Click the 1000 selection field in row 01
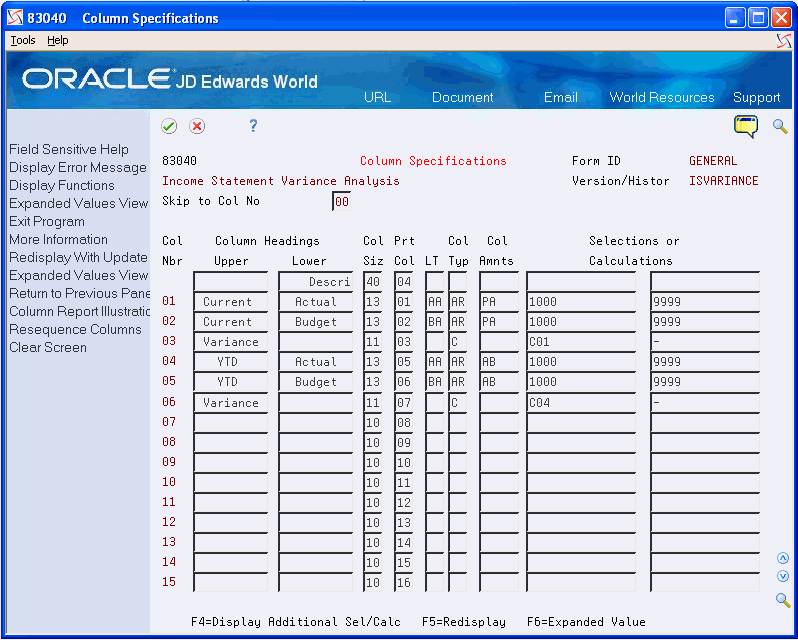 tap(581, 301)
